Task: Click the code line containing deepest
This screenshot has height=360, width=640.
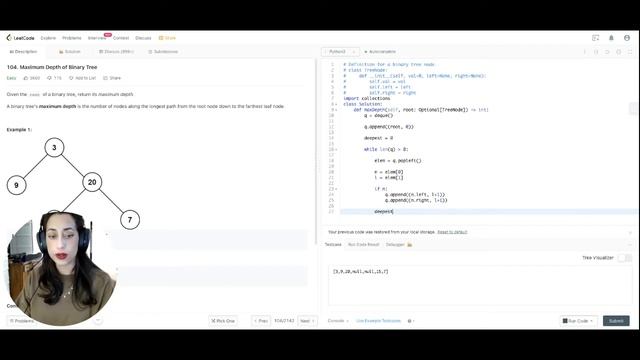Action: tap(489, 211)
